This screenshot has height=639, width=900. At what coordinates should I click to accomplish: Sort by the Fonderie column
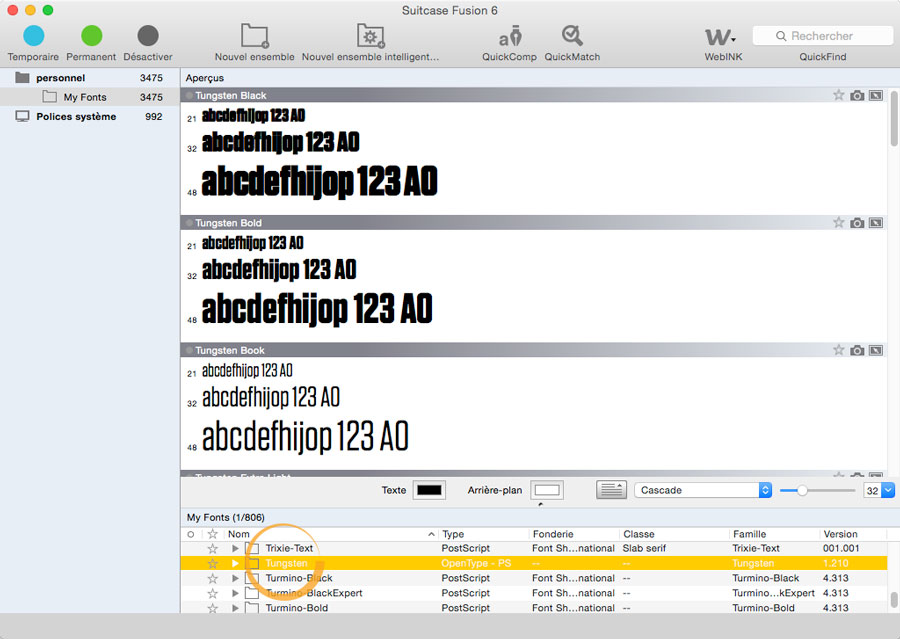click(574, 534)
